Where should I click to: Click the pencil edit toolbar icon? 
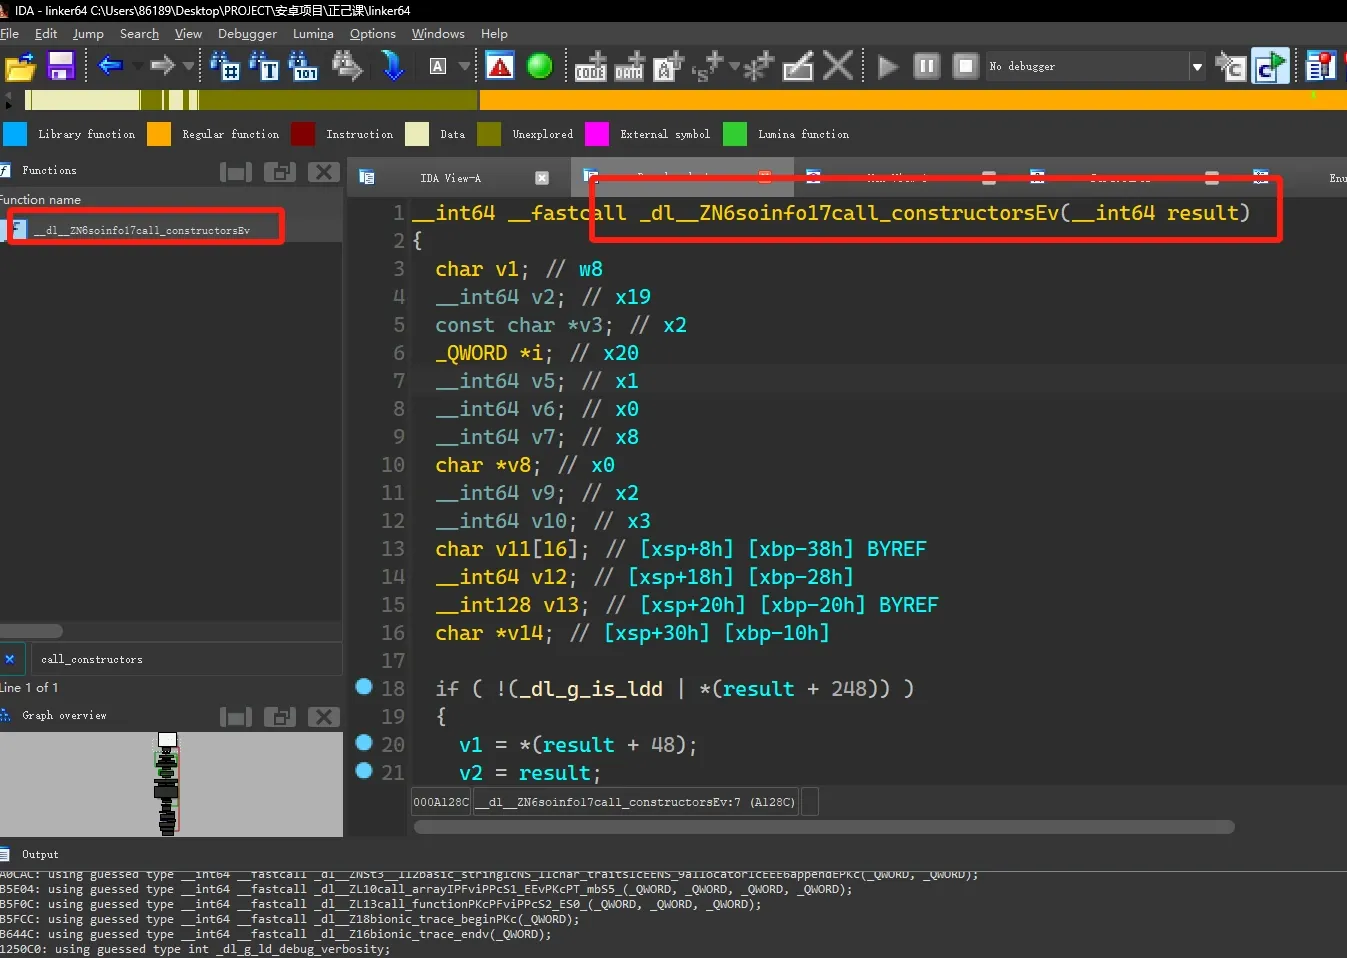pos(798,67)
